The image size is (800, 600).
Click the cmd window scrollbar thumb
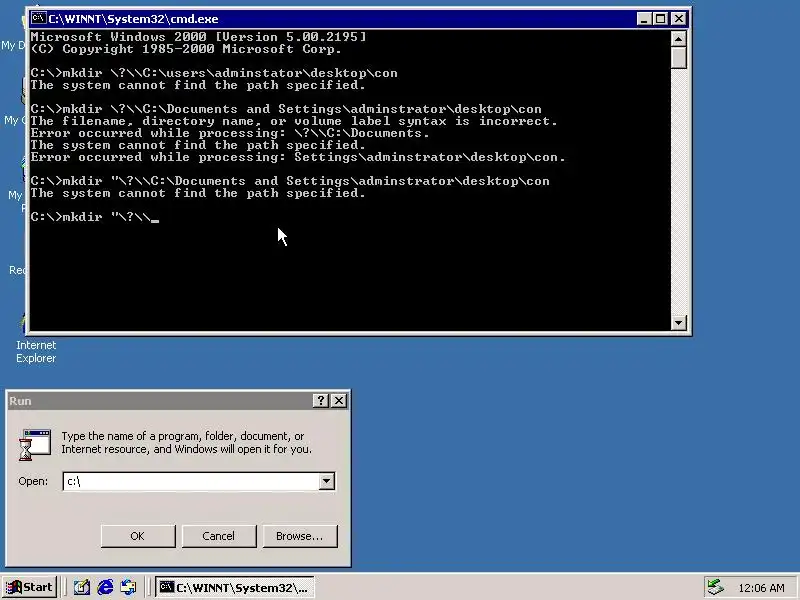[679, 58]
